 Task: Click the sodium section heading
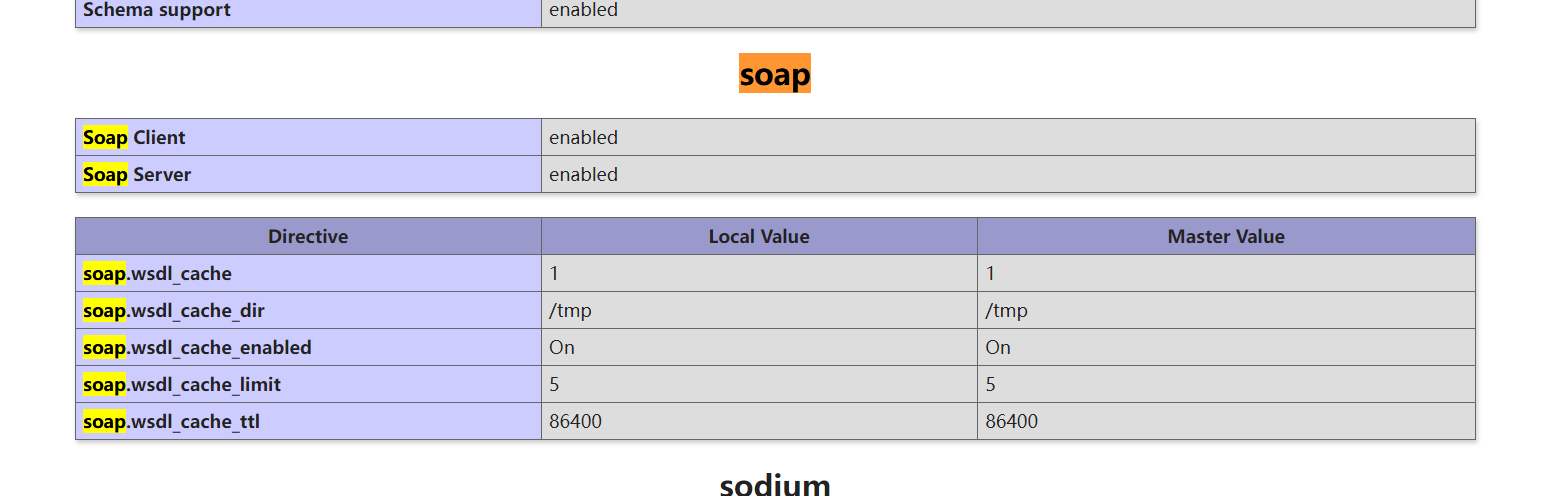pos(775,485)
